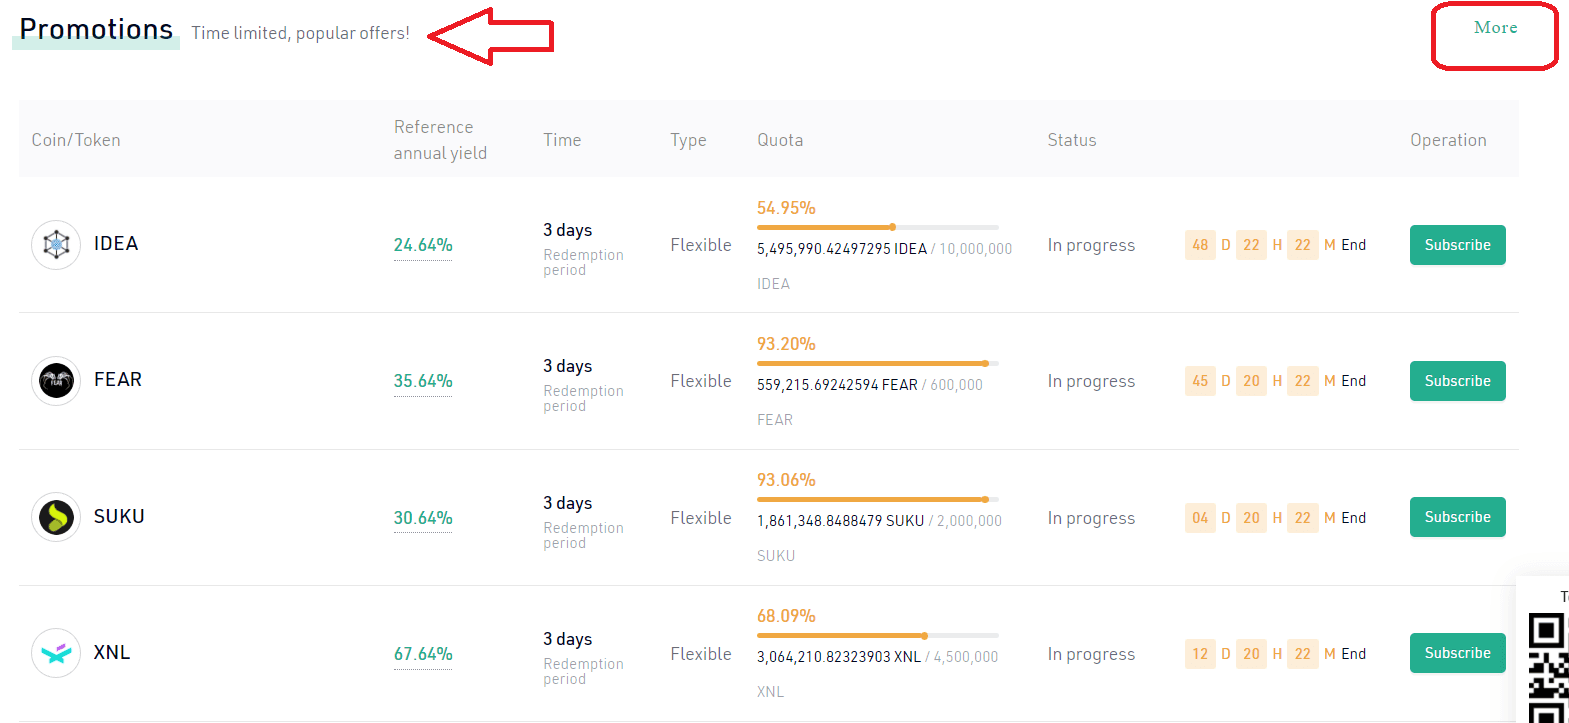Click the Promotions section heading

96,29
